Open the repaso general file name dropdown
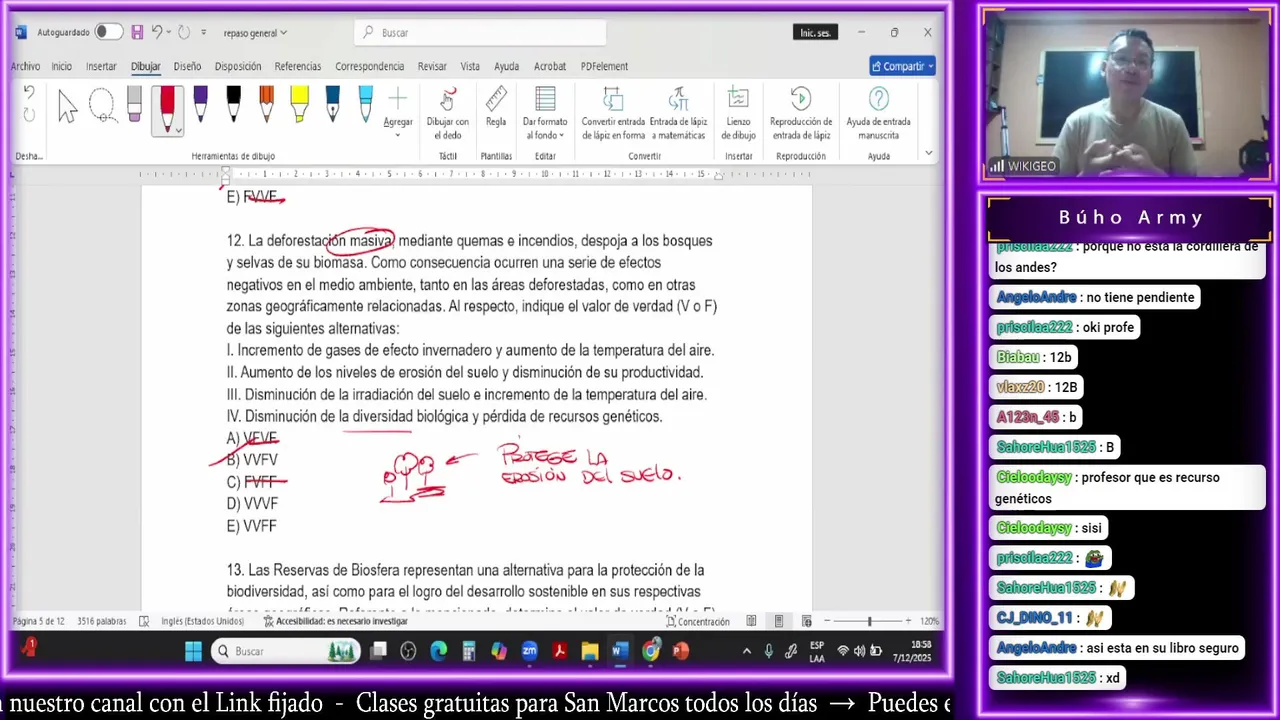This screenshot has height=720, width=1280. (255, 33)
